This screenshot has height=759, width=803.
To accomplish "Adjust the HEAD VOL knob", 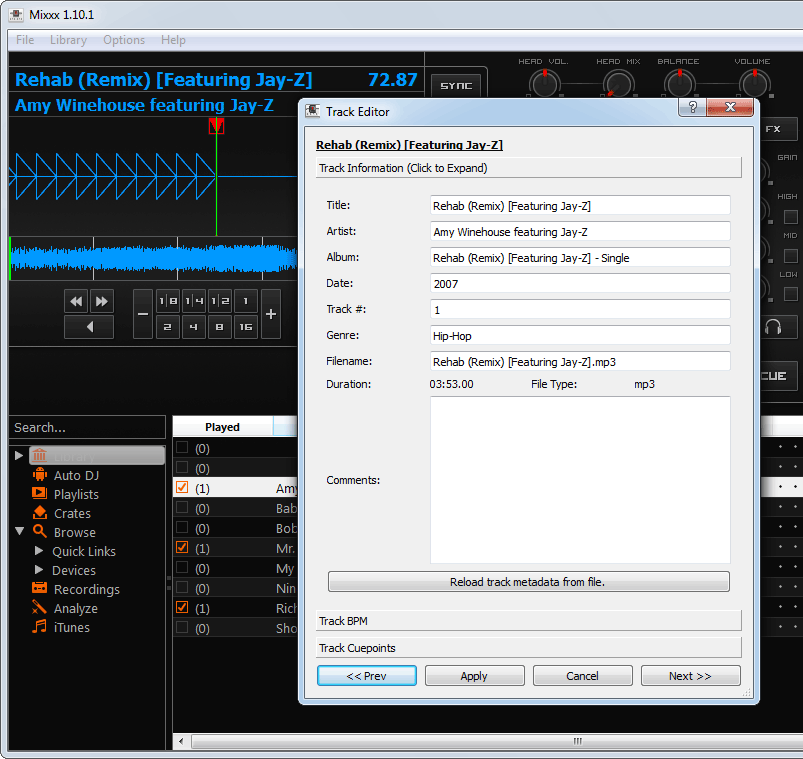I will [544, 83].
